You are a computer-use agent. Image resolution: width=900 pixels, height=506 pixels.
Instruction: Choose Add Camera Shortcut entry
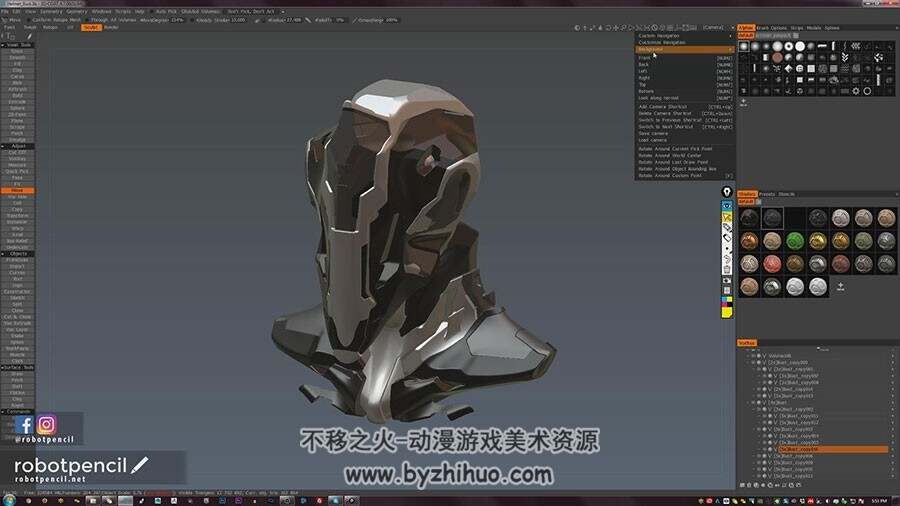click(685, 107)
